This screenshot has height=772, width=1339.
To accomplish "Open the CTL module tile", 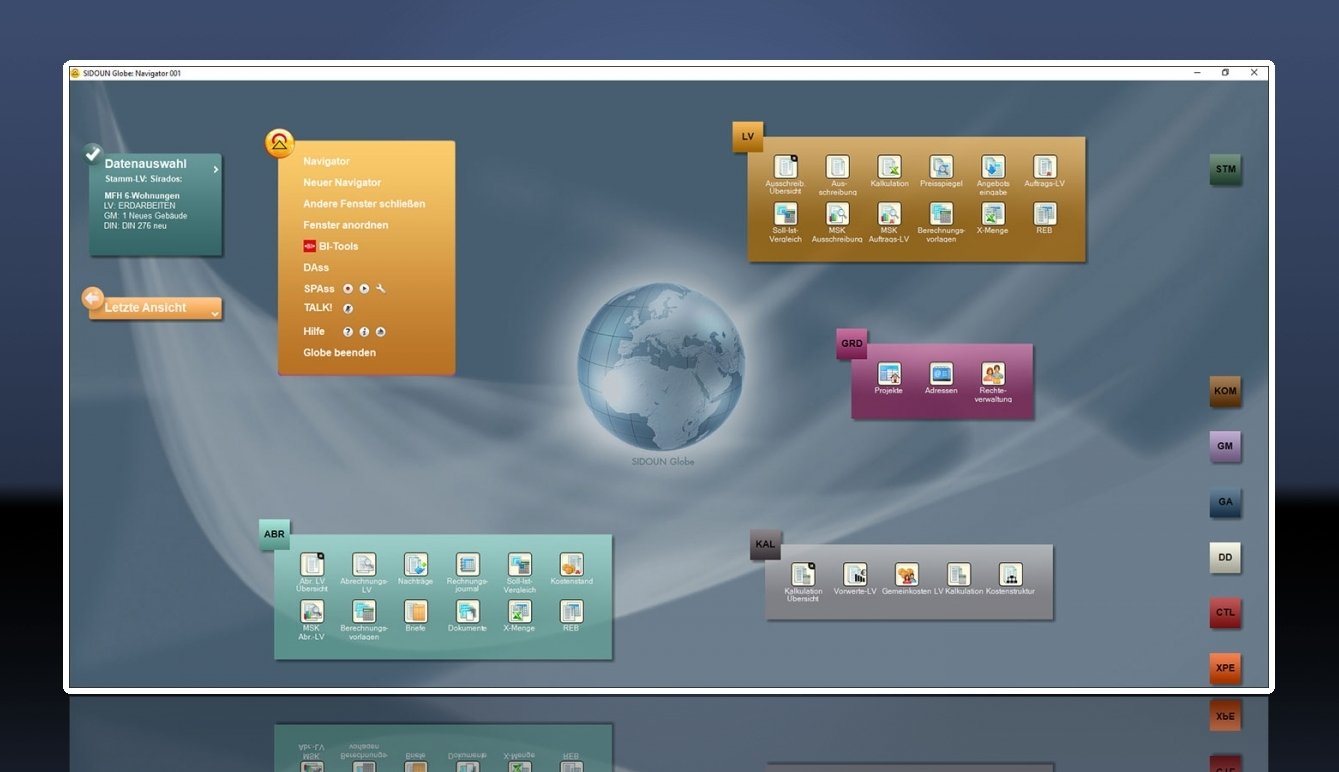I will click(1226, 613).
